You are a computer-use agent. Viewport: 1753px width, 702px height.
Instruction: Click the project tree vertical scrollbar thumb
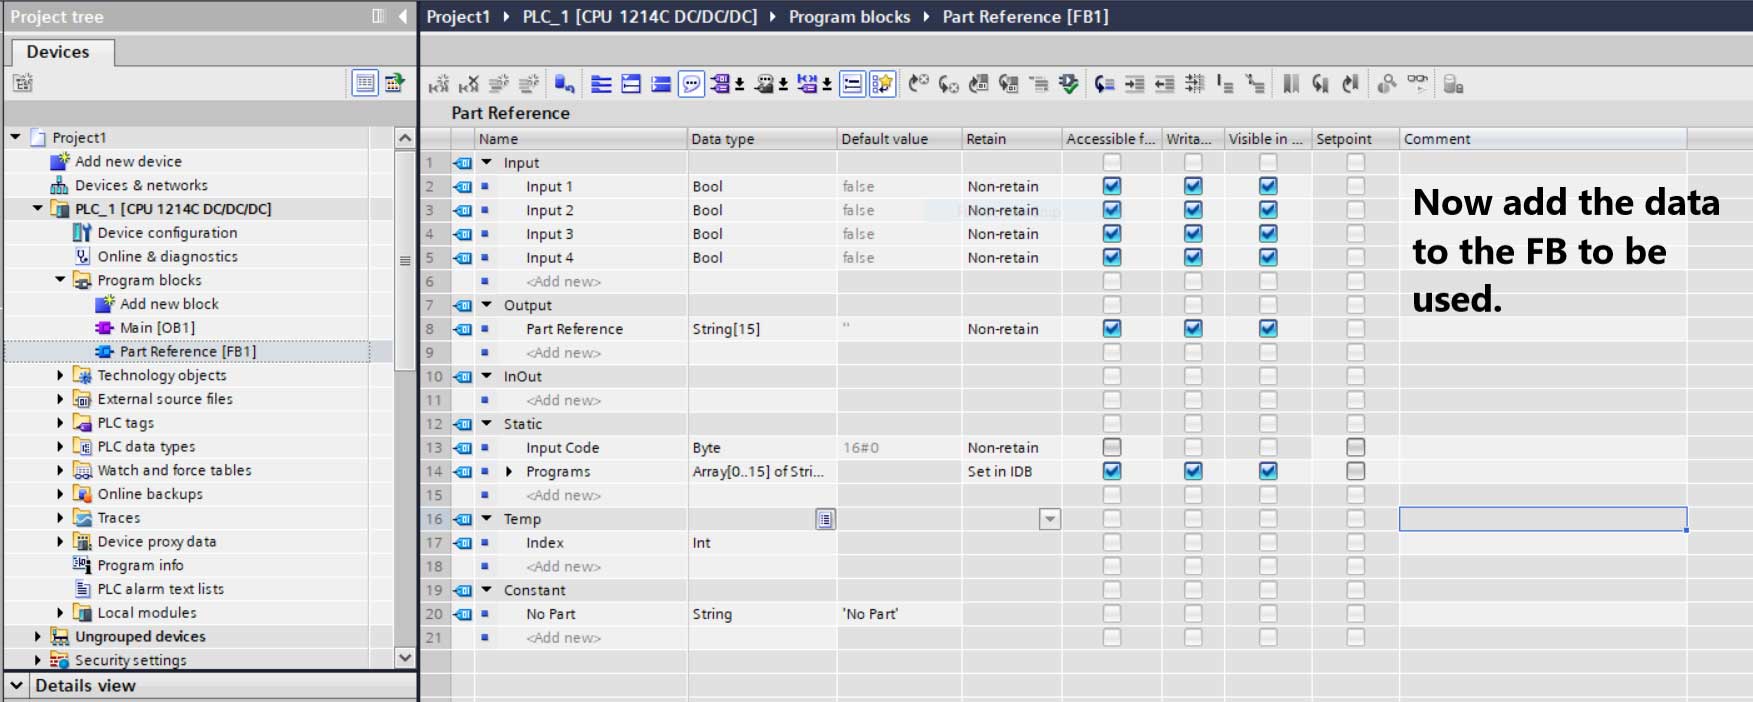click(405, 260)
